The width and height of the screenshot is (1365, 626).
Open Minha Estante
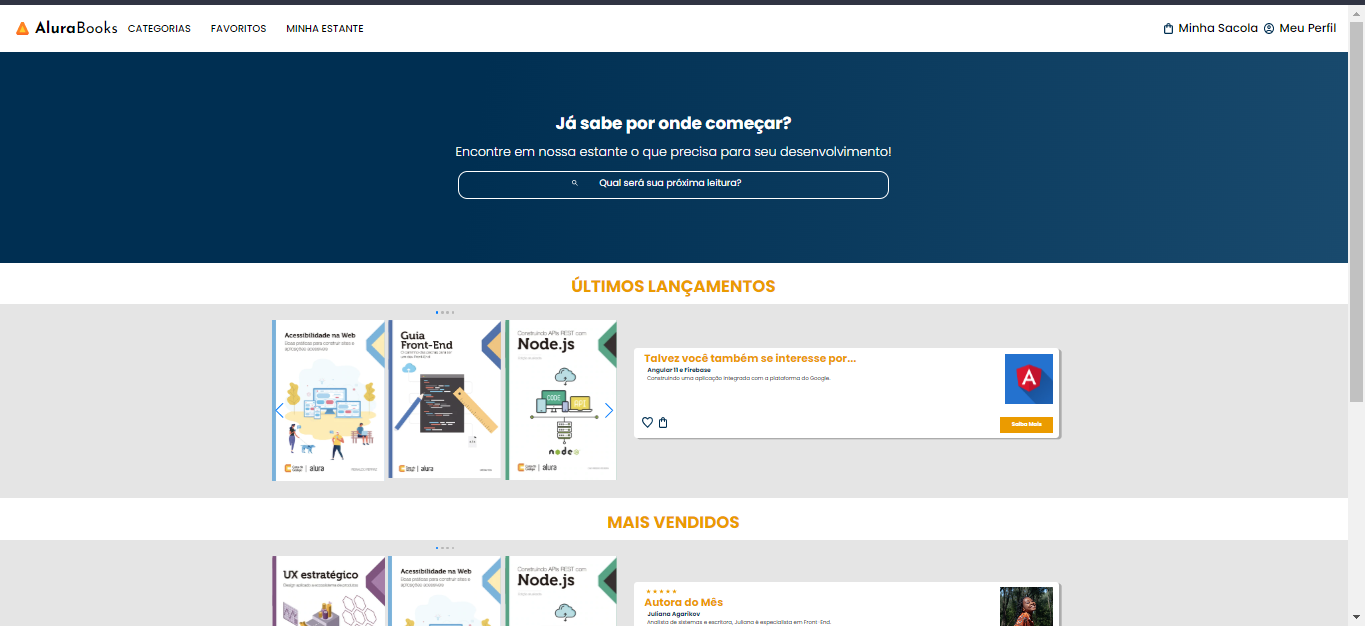coord(325,29)
